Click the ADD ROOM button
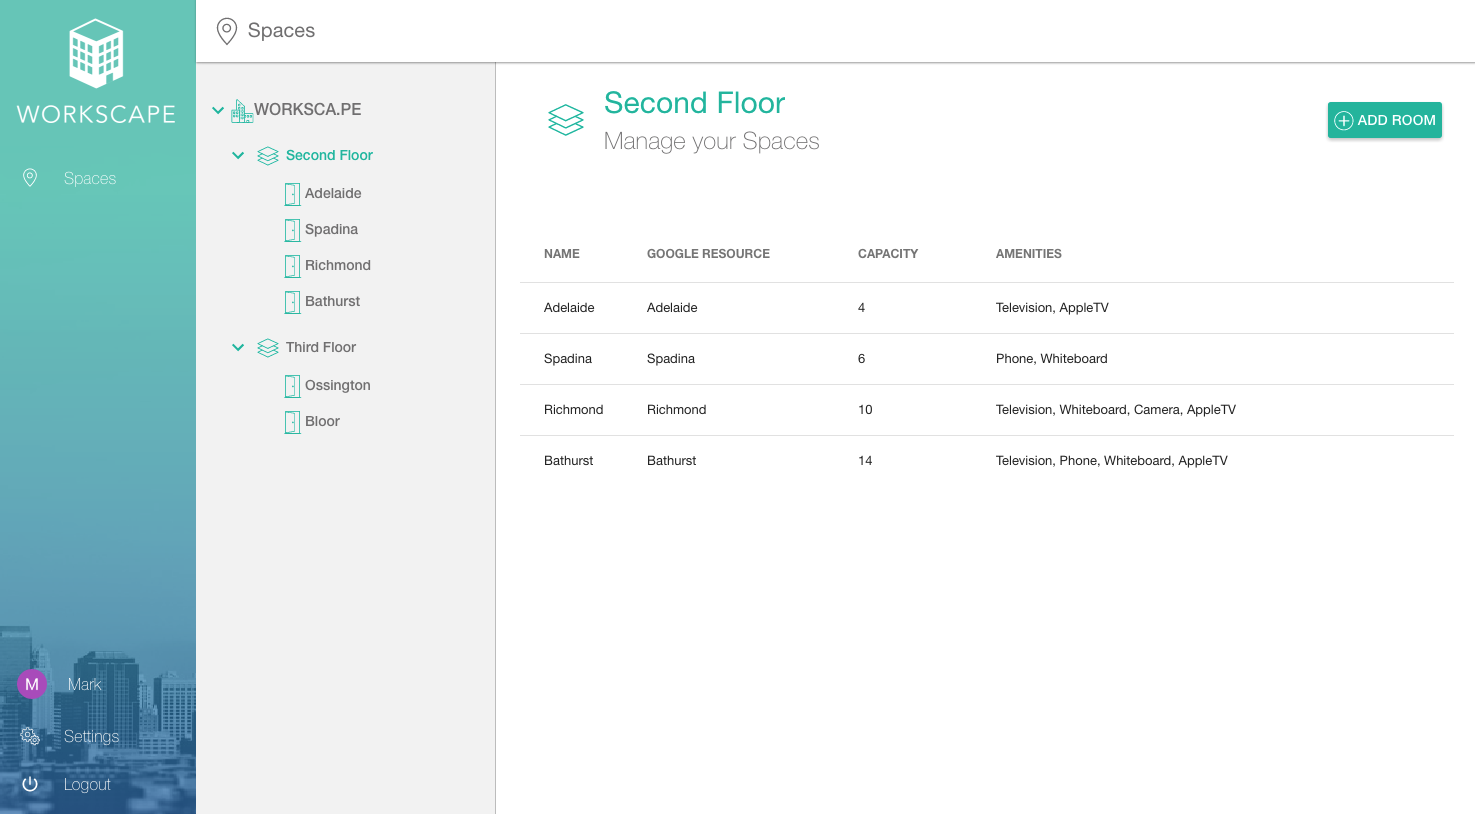Viewport: 1475px width, 814px height. [x=1384, y=120]
